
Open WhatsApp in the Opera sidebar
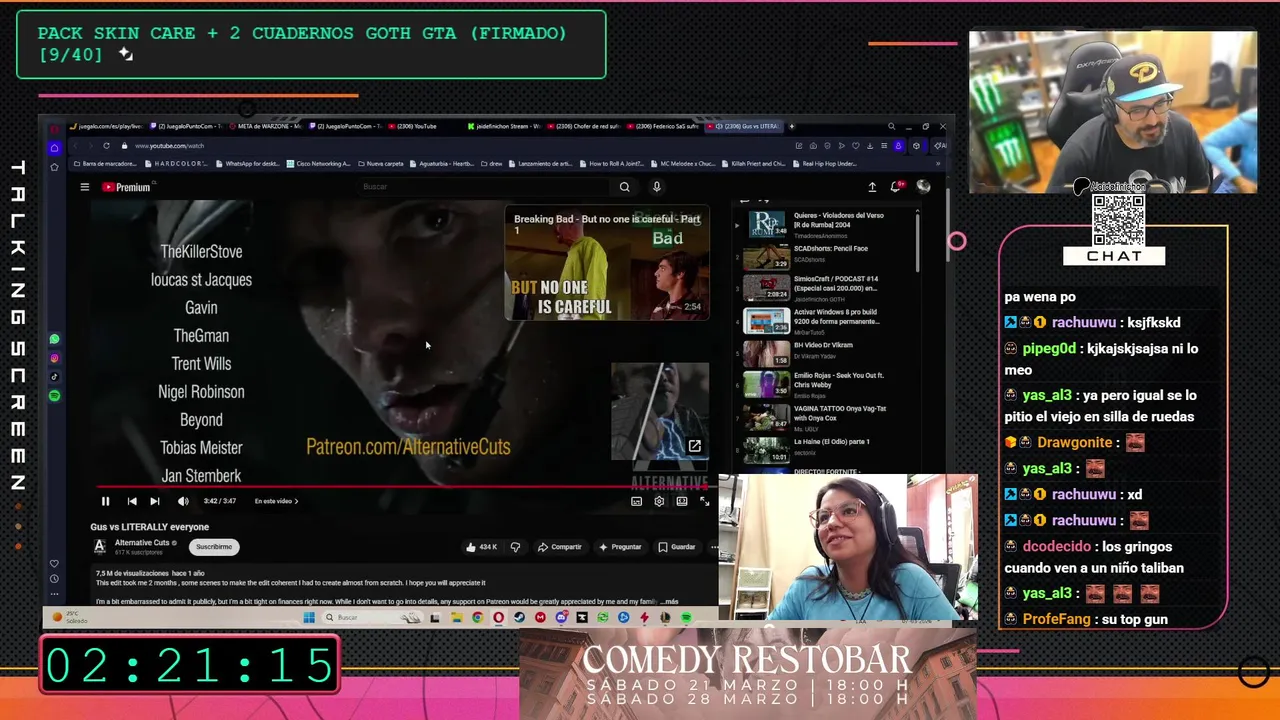click(54, 339)
